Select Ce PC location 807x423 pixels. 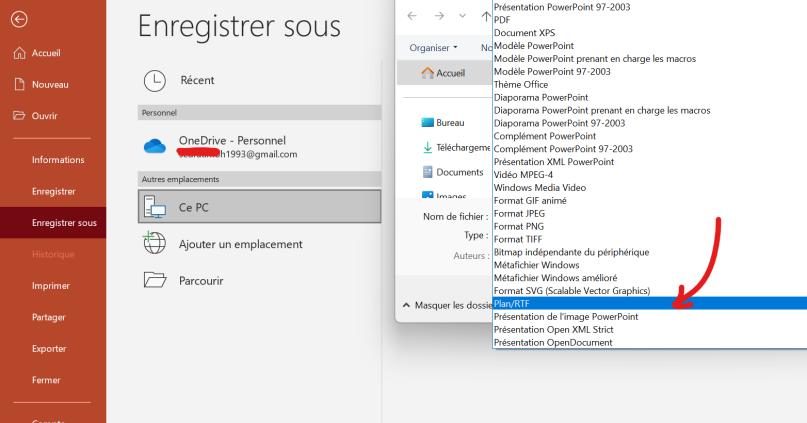pos(259,207)
